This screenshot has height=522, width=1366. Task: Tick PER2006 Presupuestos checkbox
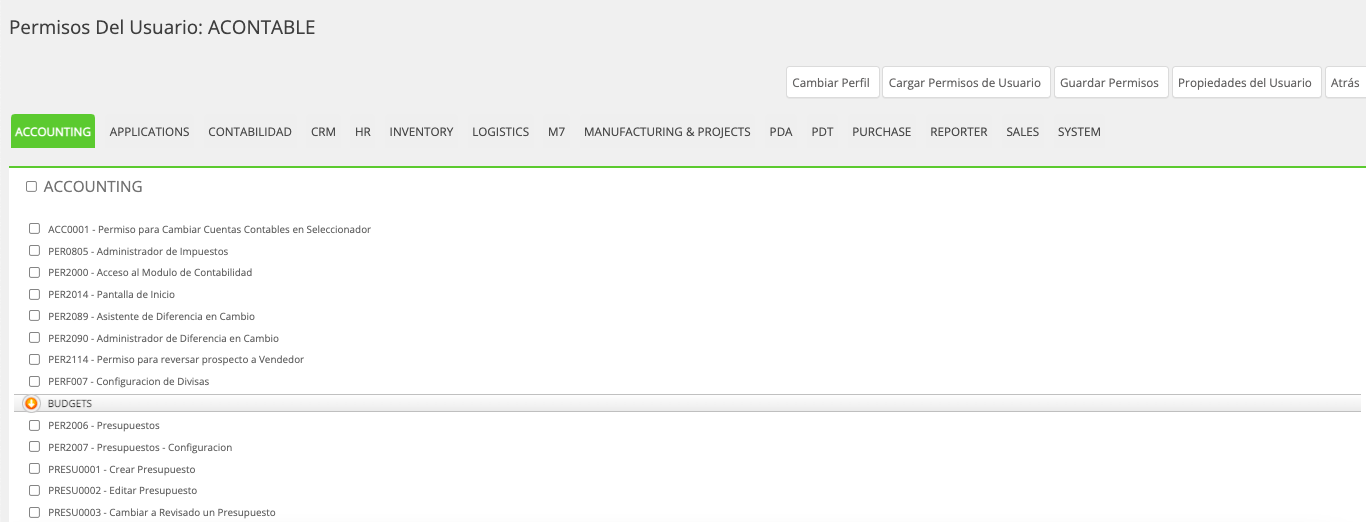tap(35, 425)
